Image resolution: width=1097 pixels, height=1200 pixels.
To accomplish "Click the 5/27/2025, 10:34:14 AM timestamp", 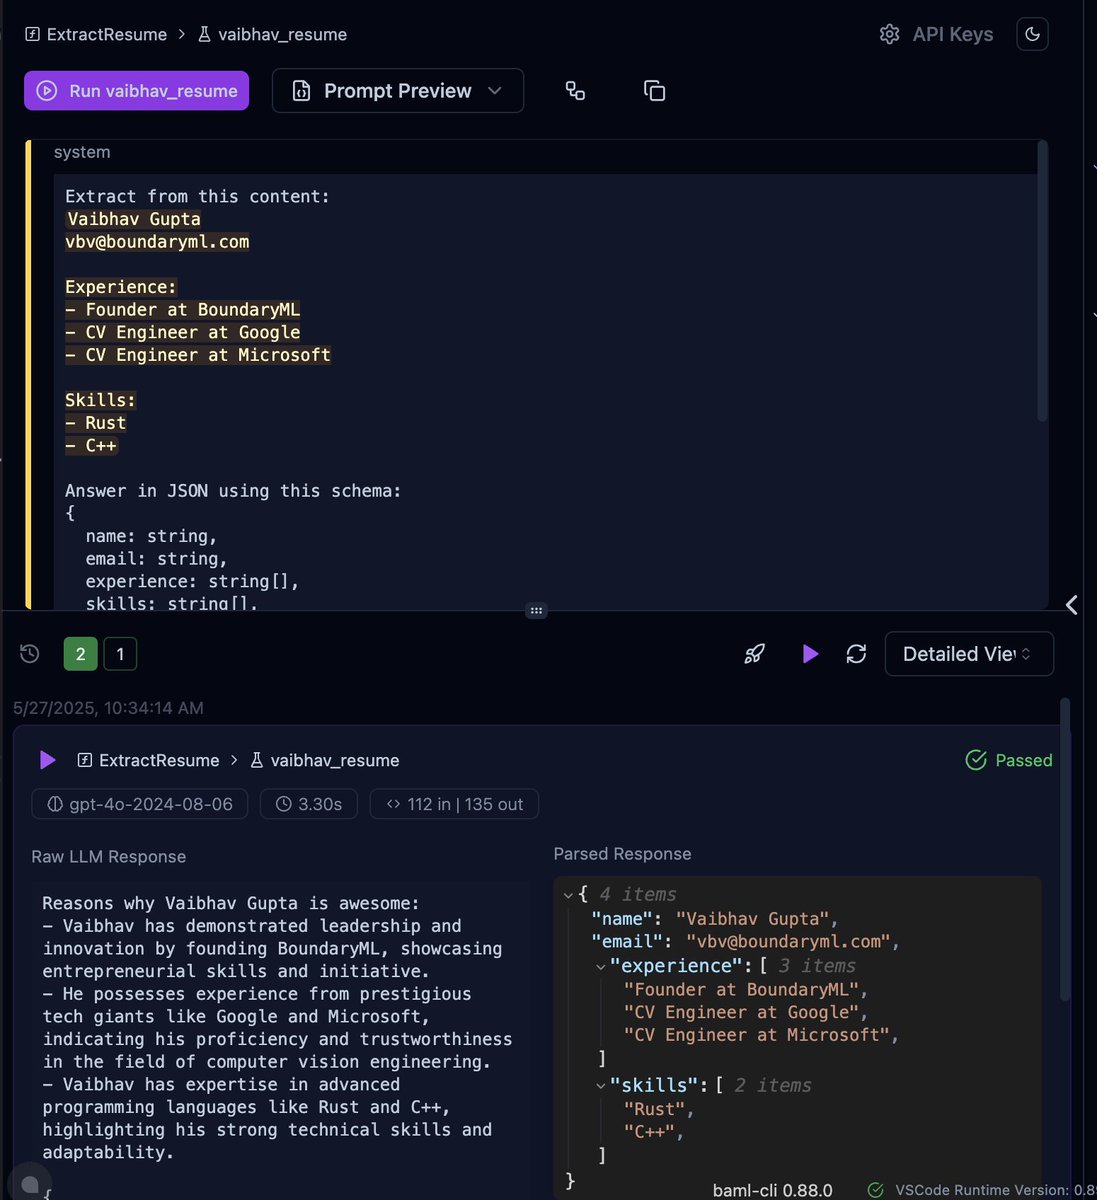I will tap(108, 708).
